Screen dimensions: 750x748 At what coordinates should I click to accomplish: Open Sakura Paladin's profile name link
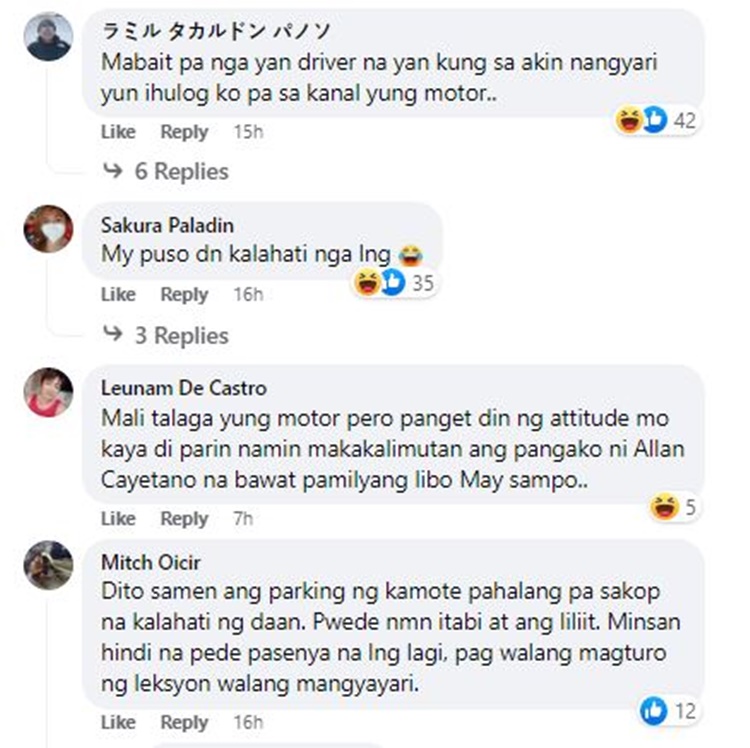[167, 226]
